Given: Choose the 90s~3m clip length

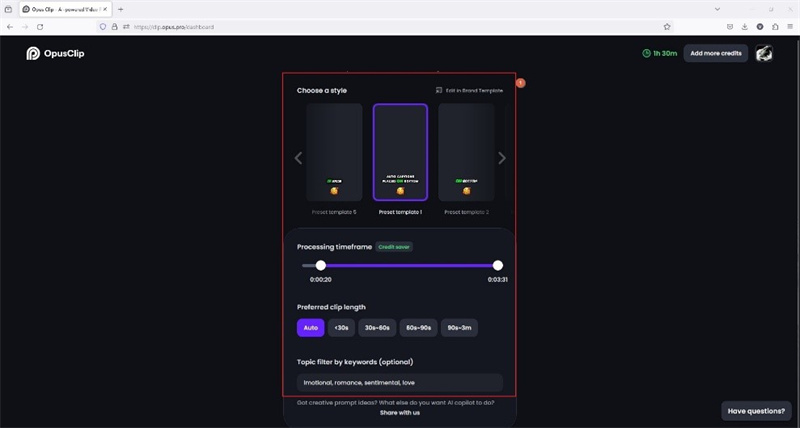Looking at the screenshot, I should 459,328.
